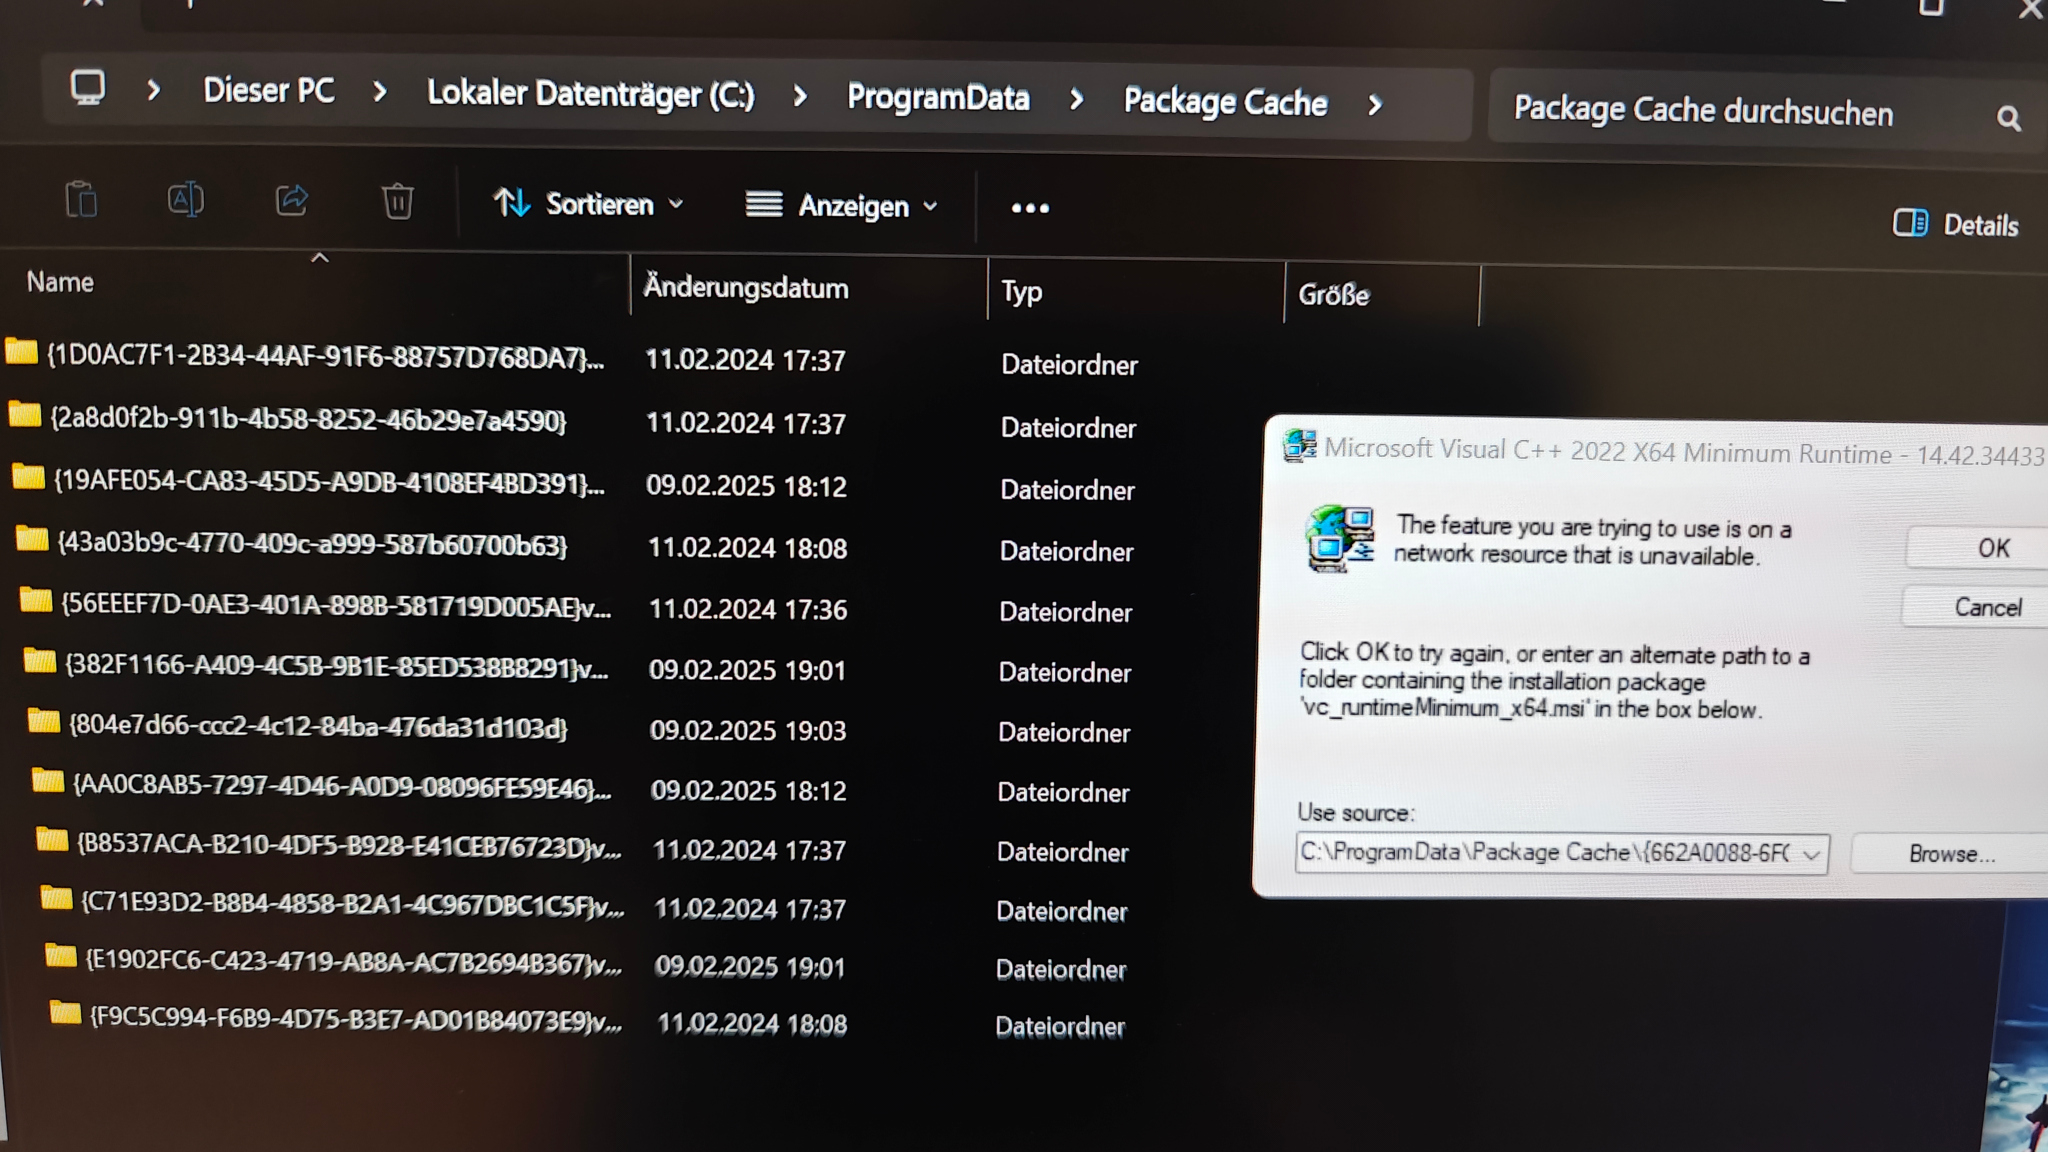Viewport: 2048px width, 1152px height.
Task: Open the Sortieren dropdown
Action: (589, 204)
